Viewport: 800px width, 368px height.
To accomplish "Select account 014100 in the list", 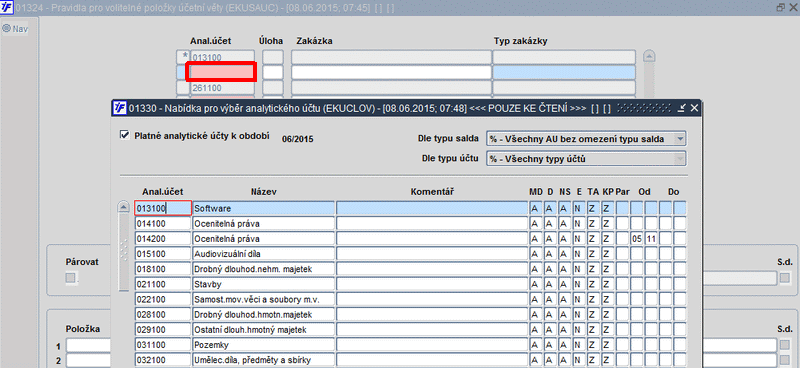I will (163, 224).
